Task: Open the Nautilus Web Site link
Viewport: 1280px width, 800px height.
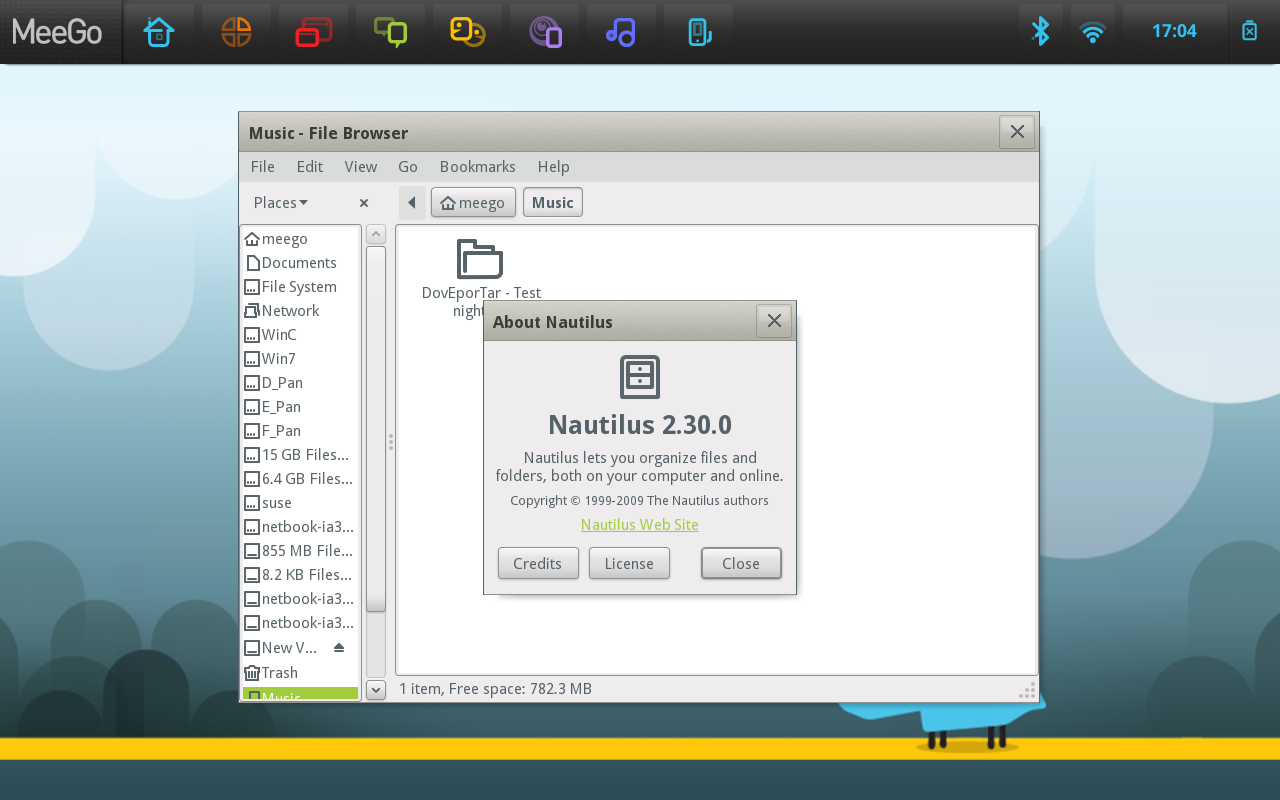Action: click(640, 525)
